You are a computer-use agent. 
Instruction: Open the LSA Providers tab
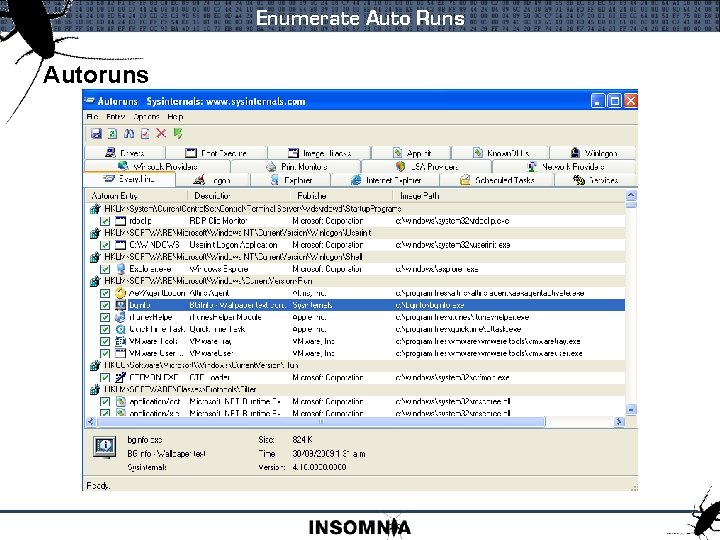coord(427,166)
